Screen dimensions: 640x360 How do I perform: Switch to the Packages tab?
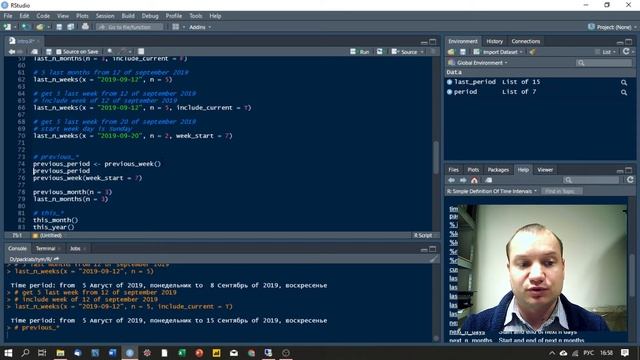[498, 170]
